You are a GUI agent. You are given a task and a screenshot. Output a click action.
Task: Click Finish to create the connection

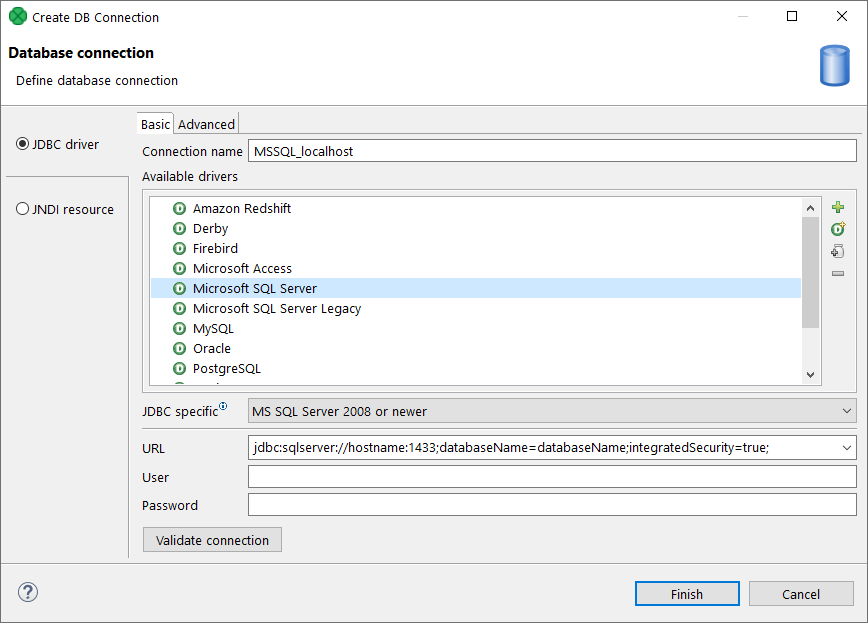pyautogui.click(x=687, y=593)
